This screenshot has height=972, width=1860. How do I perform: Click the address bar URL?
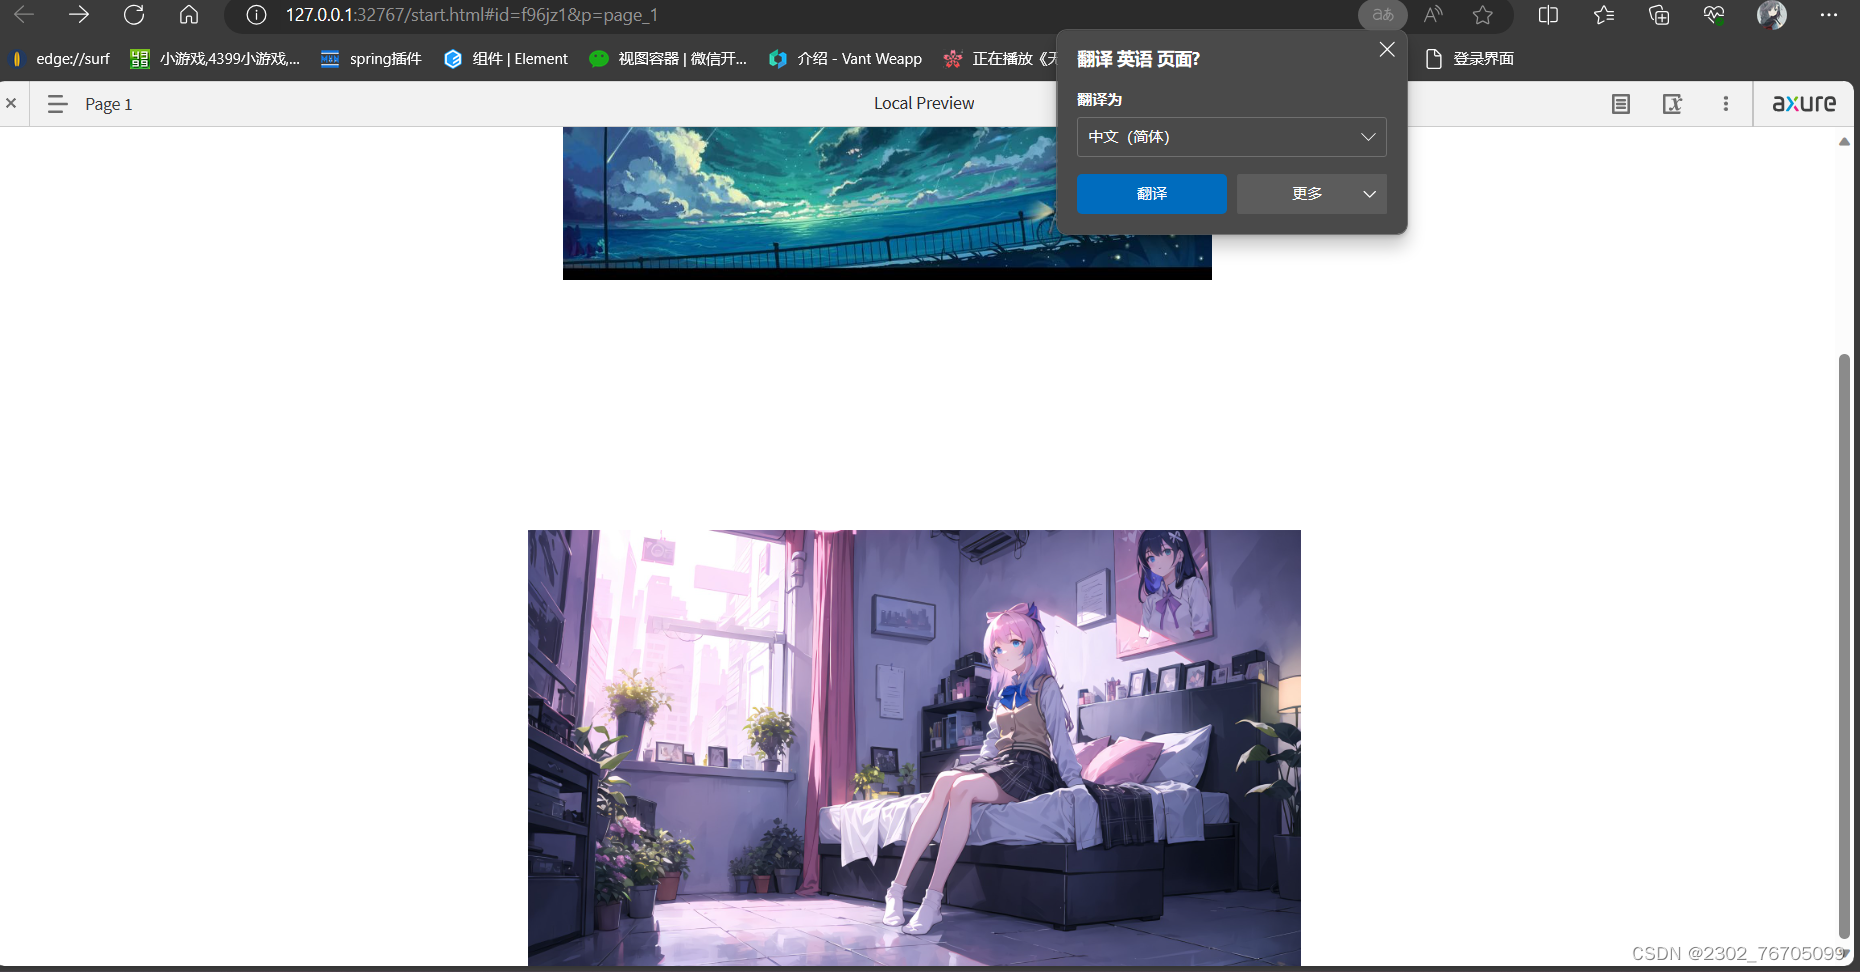[x=471, y=15]
